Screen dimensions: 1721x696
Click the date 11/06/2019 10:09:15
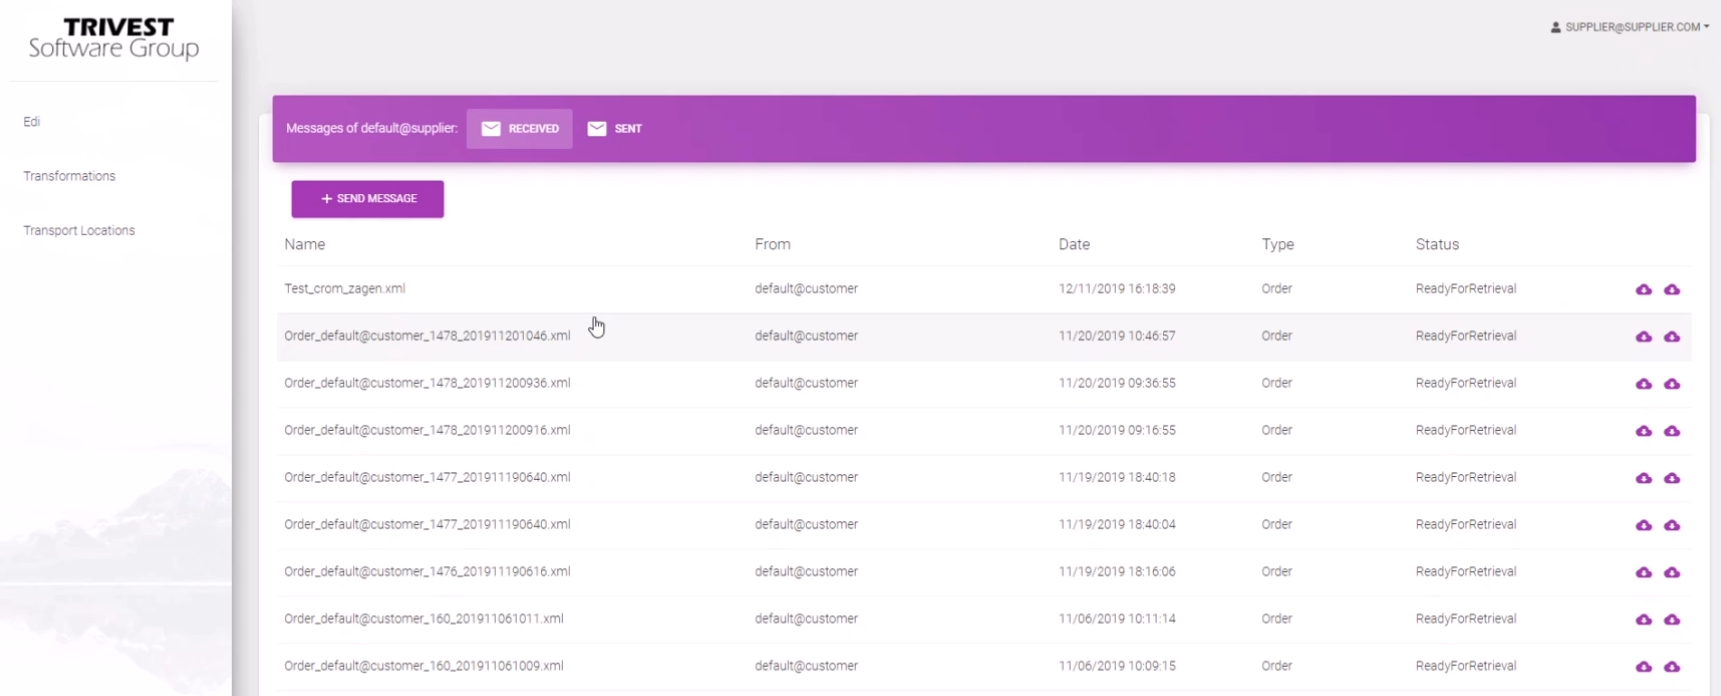point(1117,665)
